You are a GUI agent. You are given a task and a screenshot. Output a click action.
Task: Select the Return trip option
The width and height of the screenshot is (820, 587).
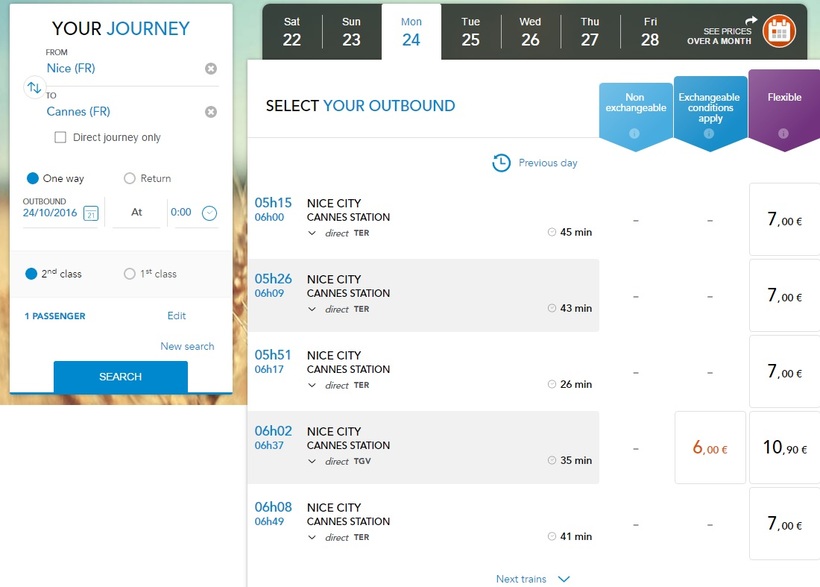129,179
